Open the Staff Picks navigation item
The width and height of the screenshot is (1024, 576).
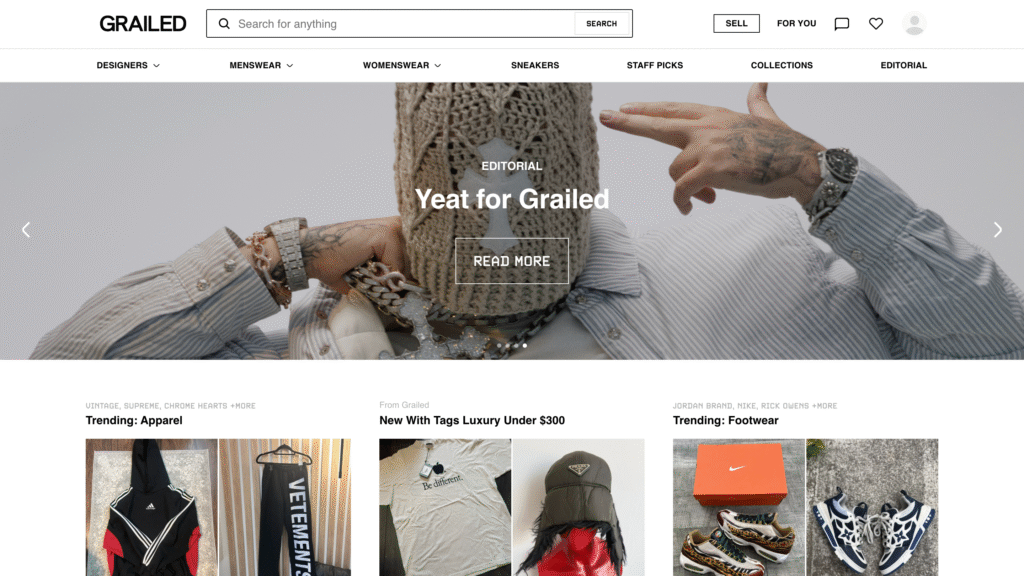click(654, 65)
